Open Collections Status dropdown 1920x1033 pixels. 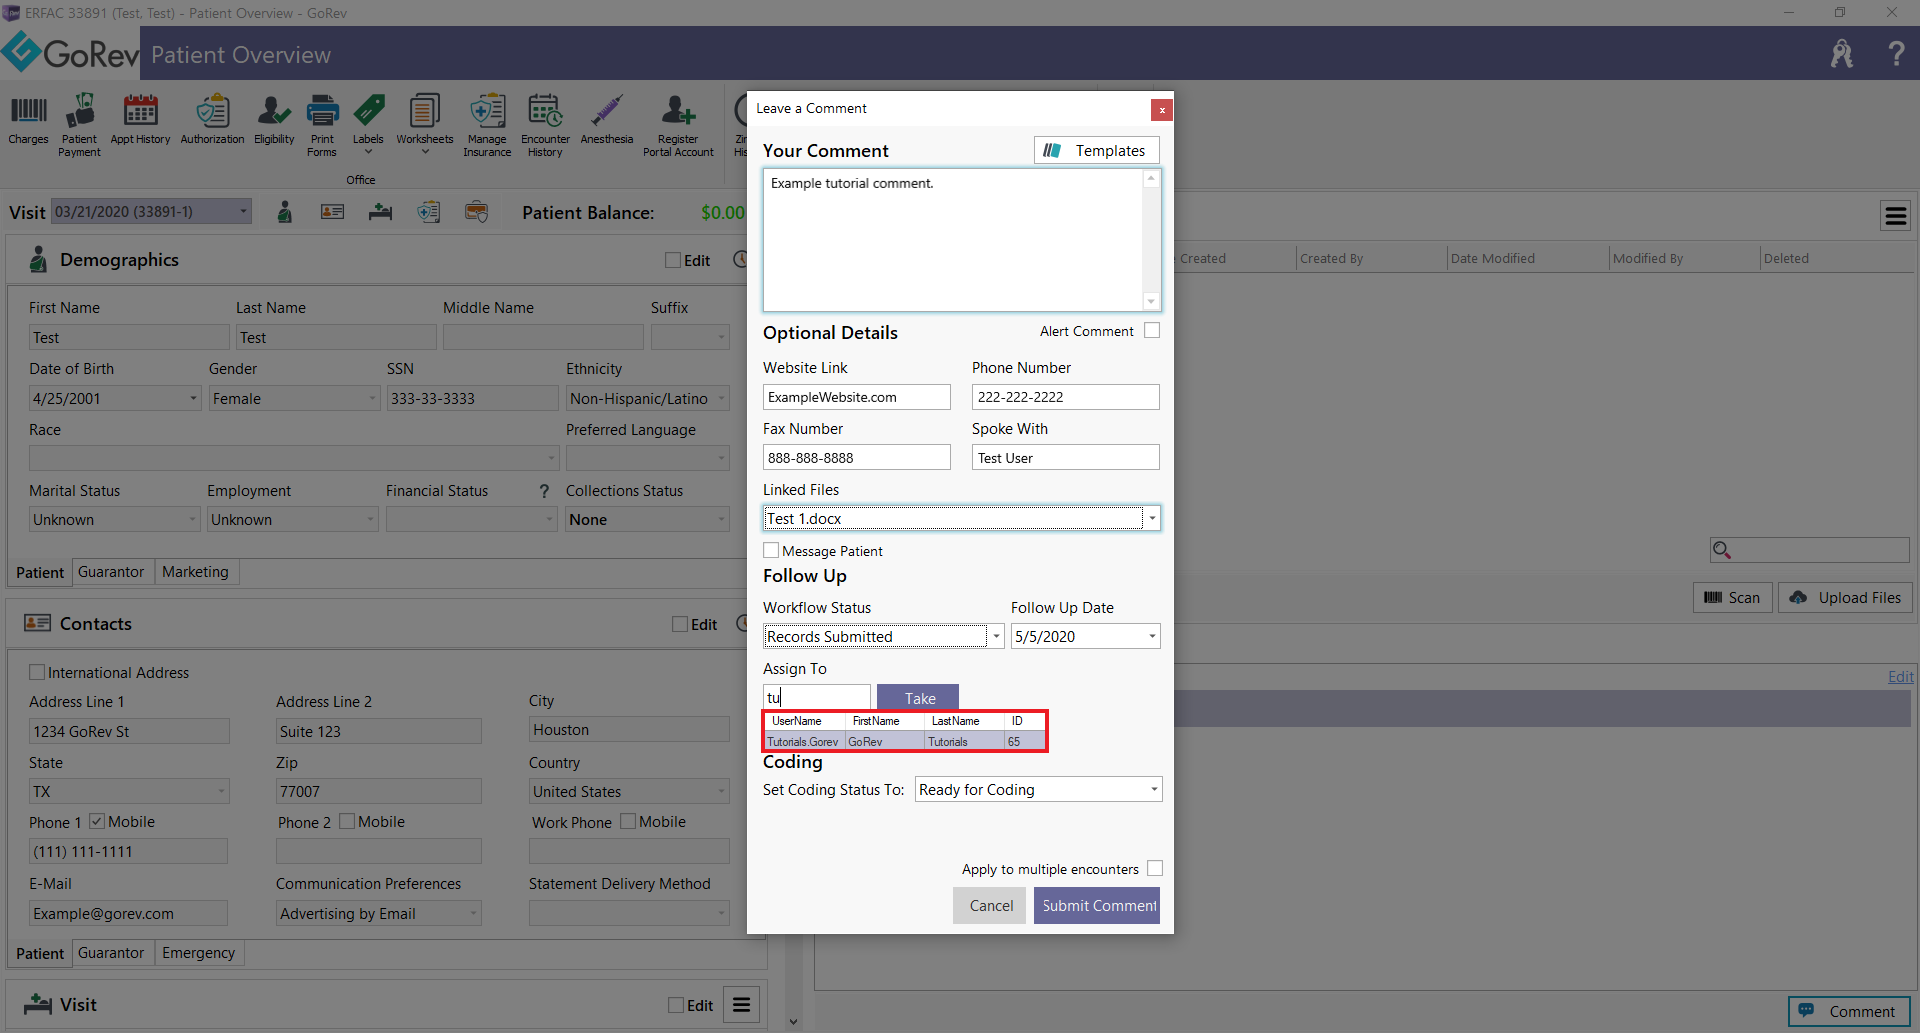click(x=721, y=519)
